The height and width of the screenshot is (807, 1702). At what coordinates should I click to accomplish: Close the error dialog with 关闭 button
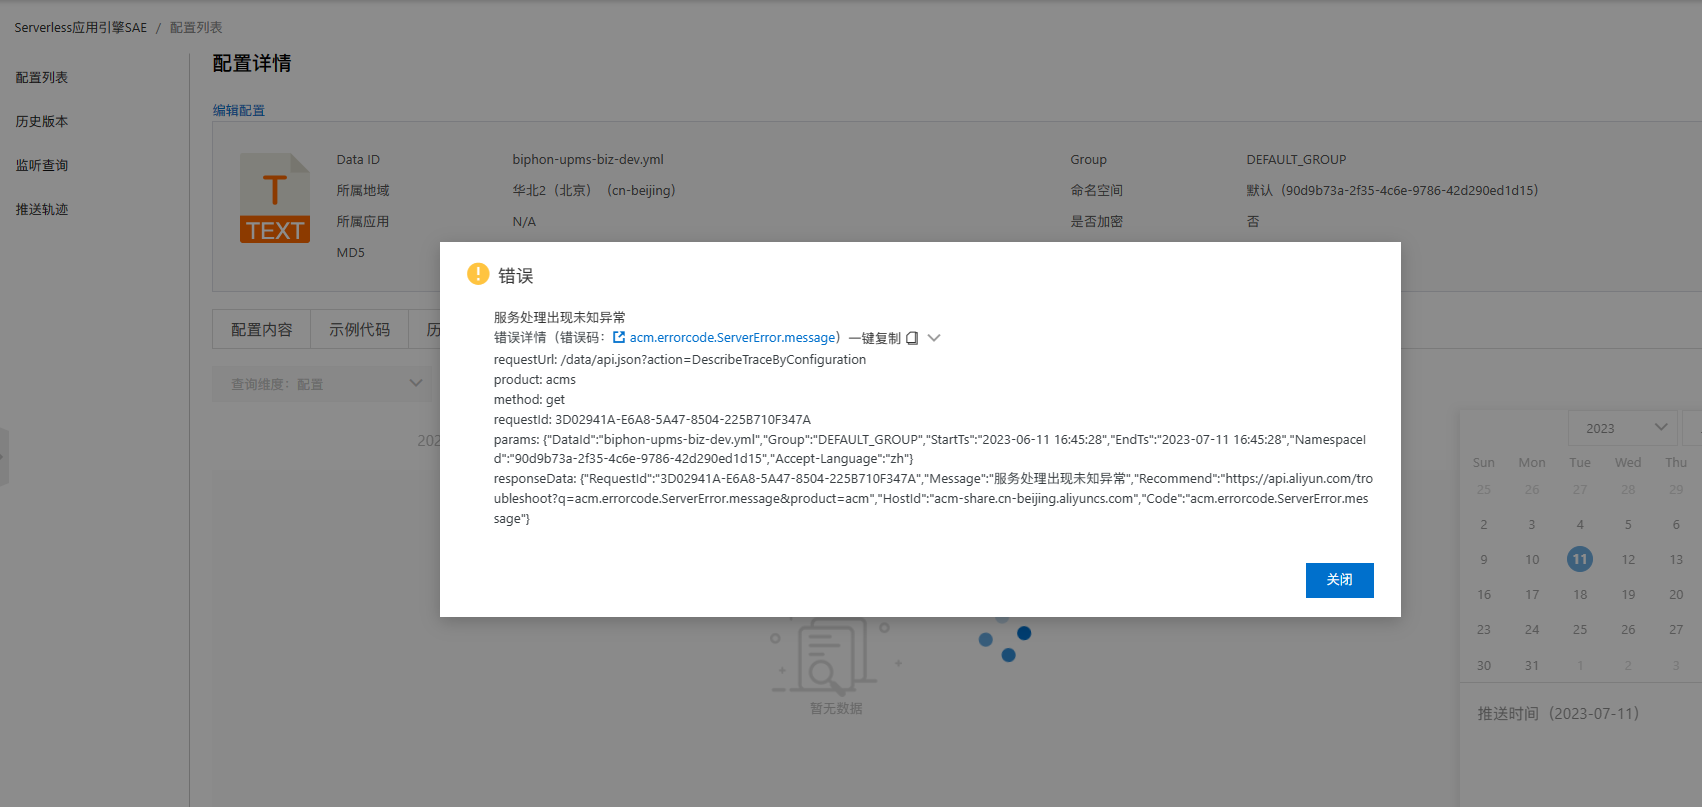pyautogui.click(x=1339, y=580)
